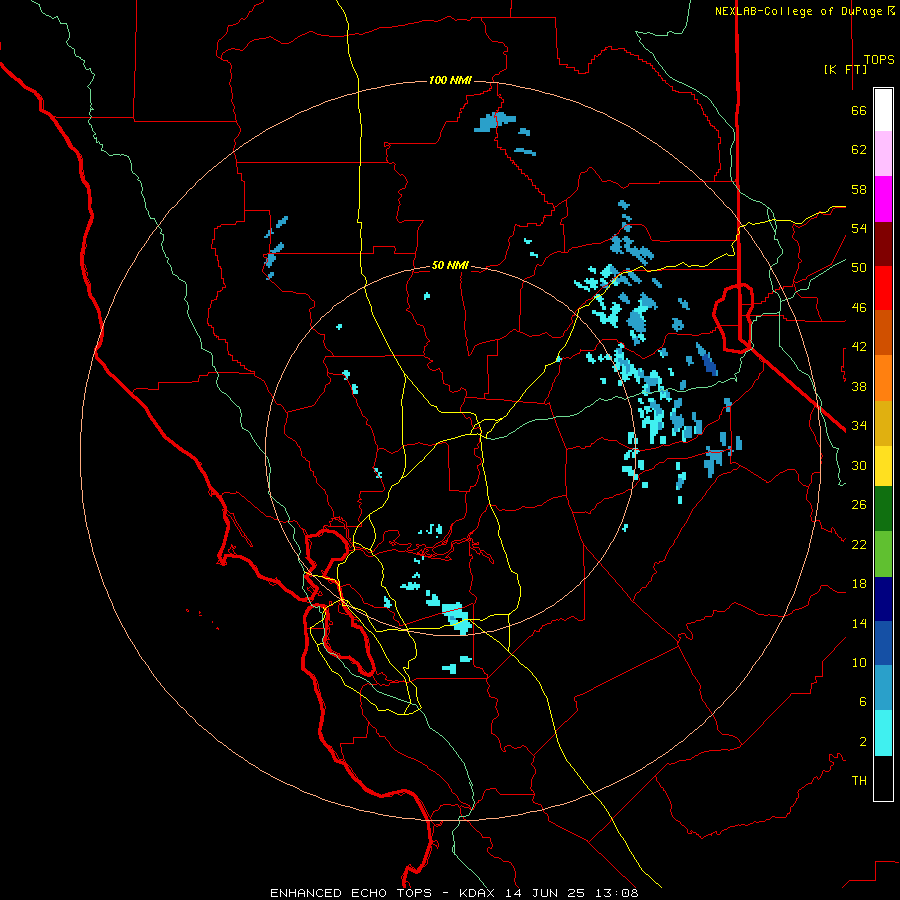
Task: Click the 18 legend value label
Action: click(x=859, y=584)
